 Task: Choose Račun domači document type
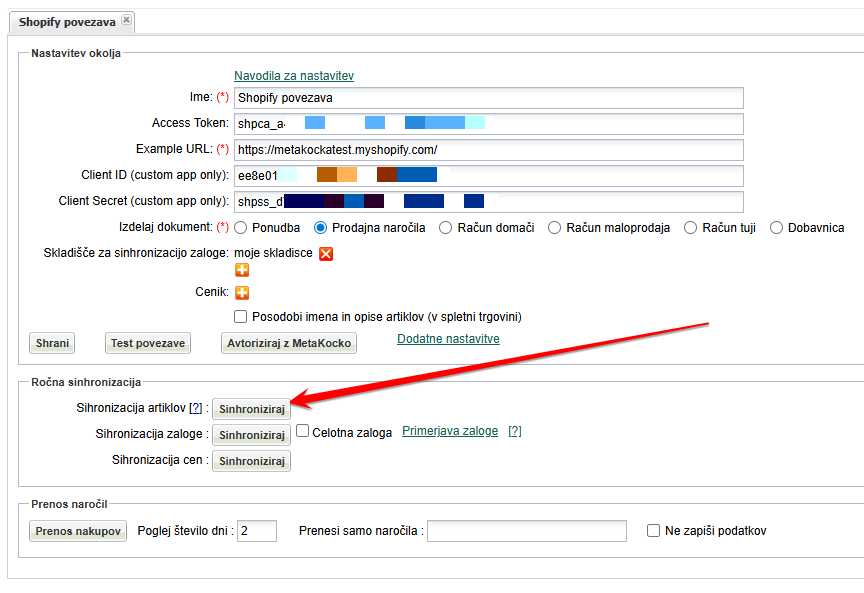[x=445, y=228]
